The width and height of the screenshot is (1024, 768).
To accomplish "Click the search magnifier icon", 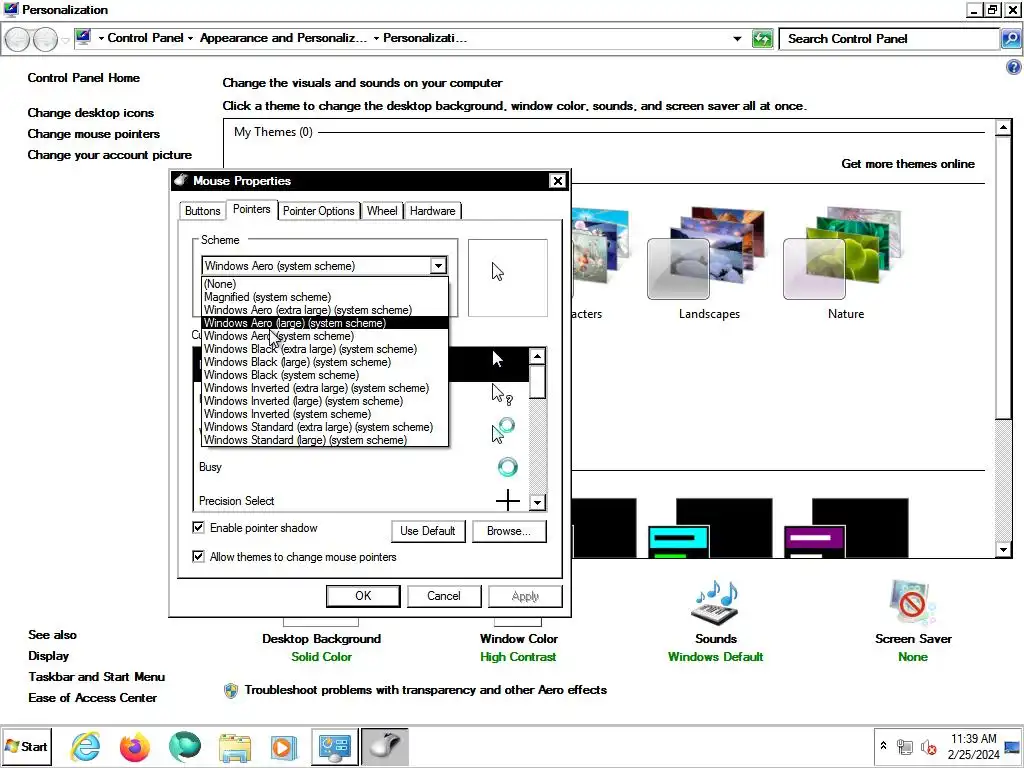I will tap(1011, 39).
